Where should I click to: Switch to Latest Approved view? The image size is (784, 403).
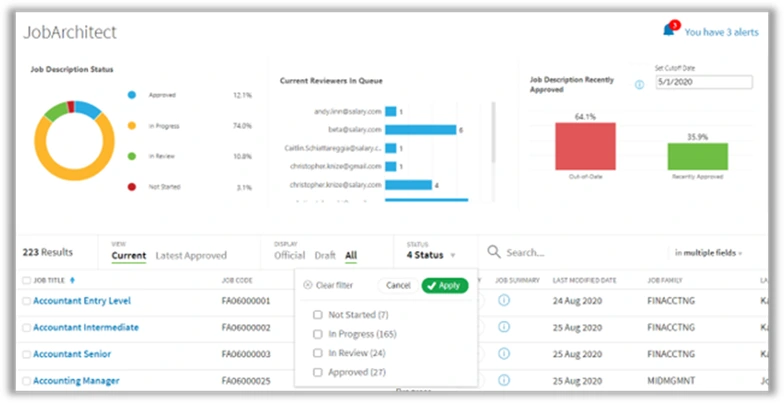point(191,256)
